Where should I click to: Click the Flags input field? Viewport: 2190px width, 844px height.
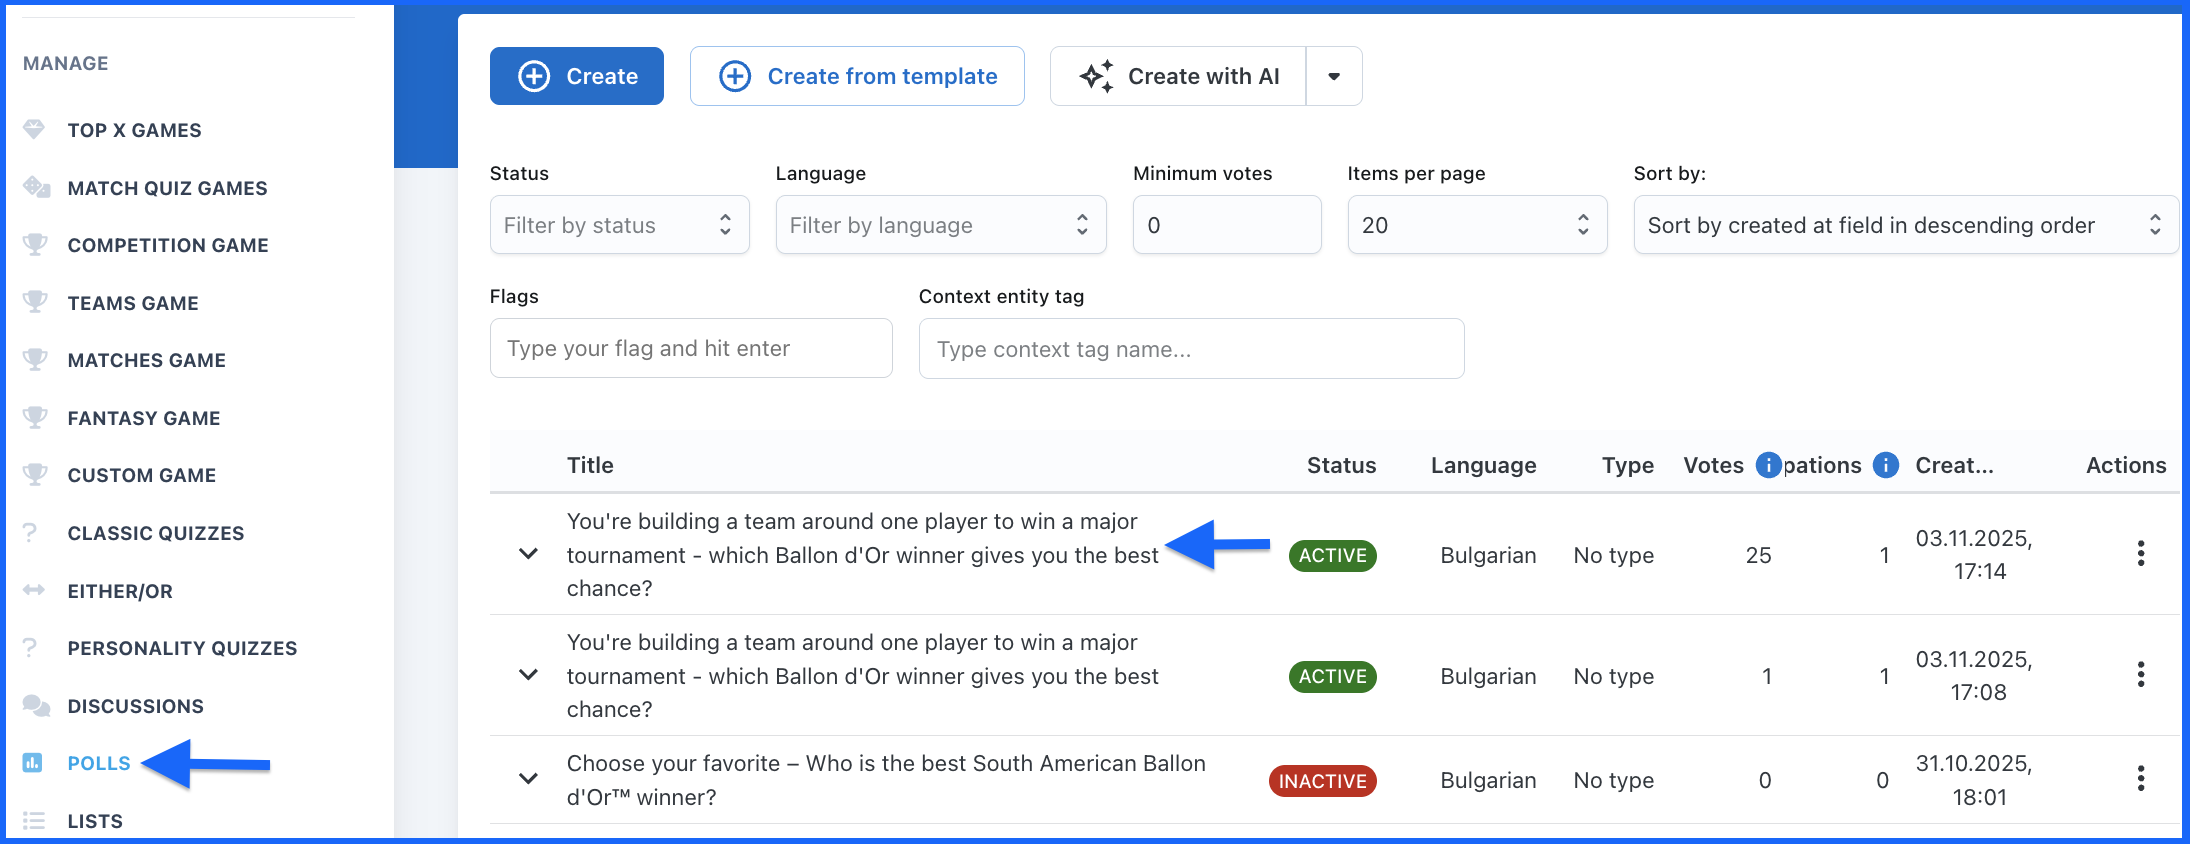690,348
